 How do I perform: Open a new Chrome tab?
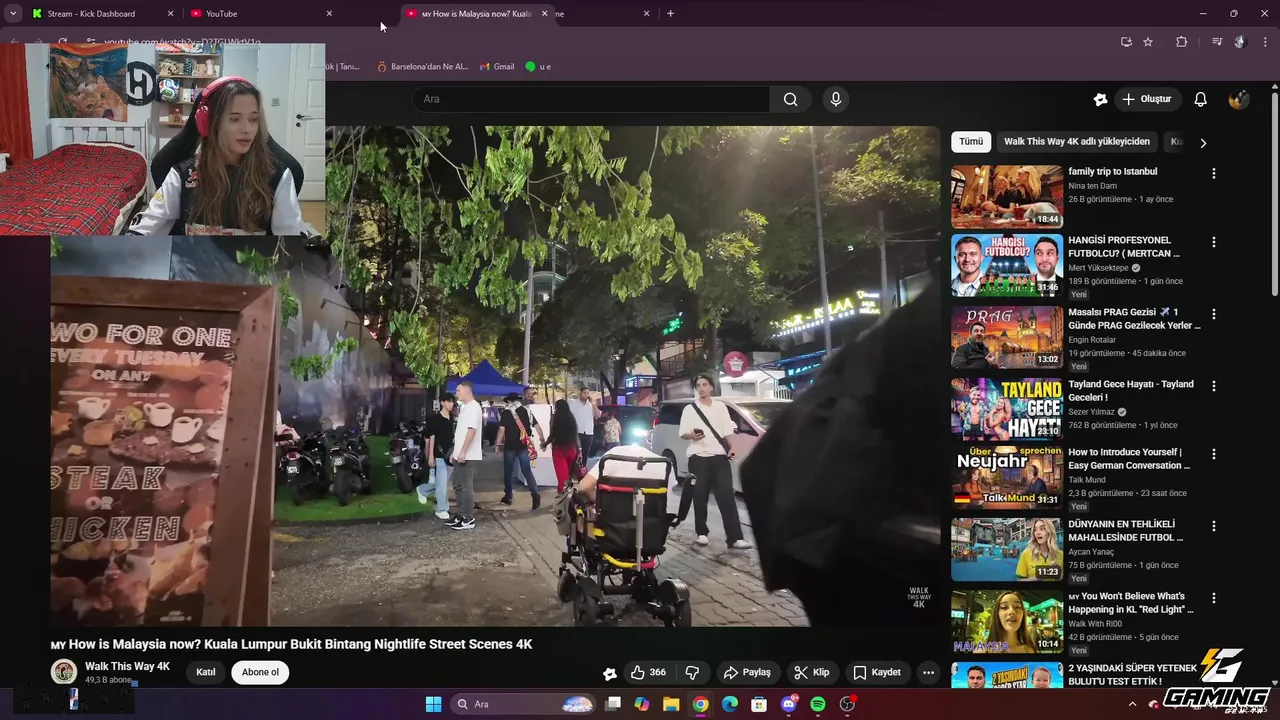pyautogui.click(x=670, y=14)
